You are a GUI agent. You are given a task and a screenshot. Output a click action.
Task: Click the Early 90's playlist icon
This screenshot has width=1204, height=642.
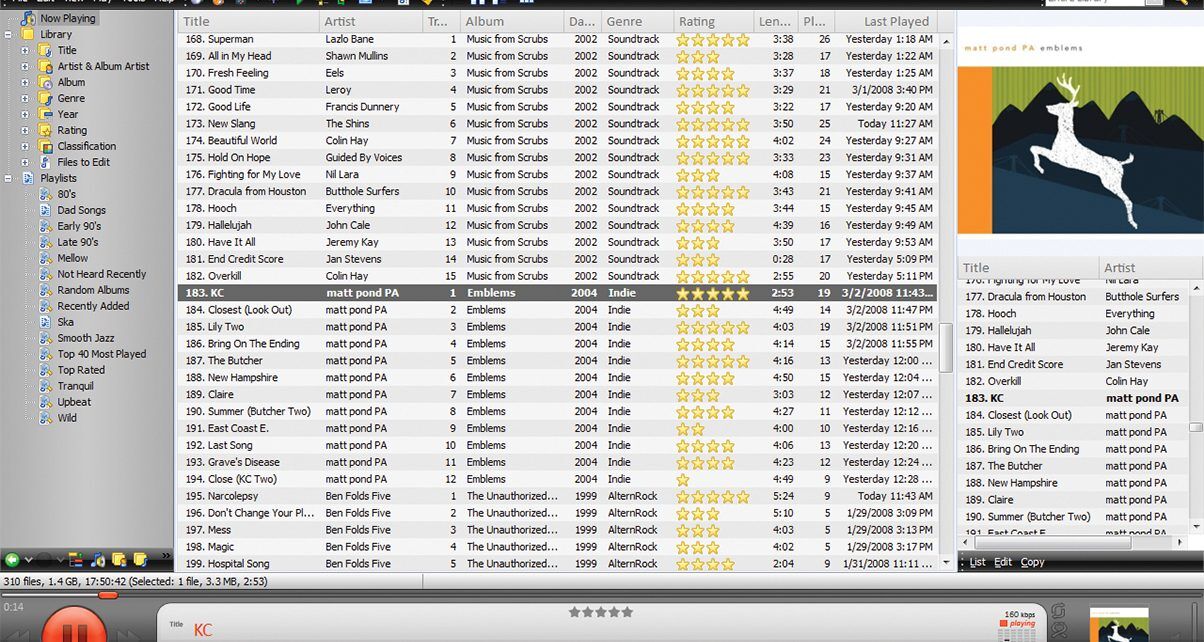click(46, 226)
